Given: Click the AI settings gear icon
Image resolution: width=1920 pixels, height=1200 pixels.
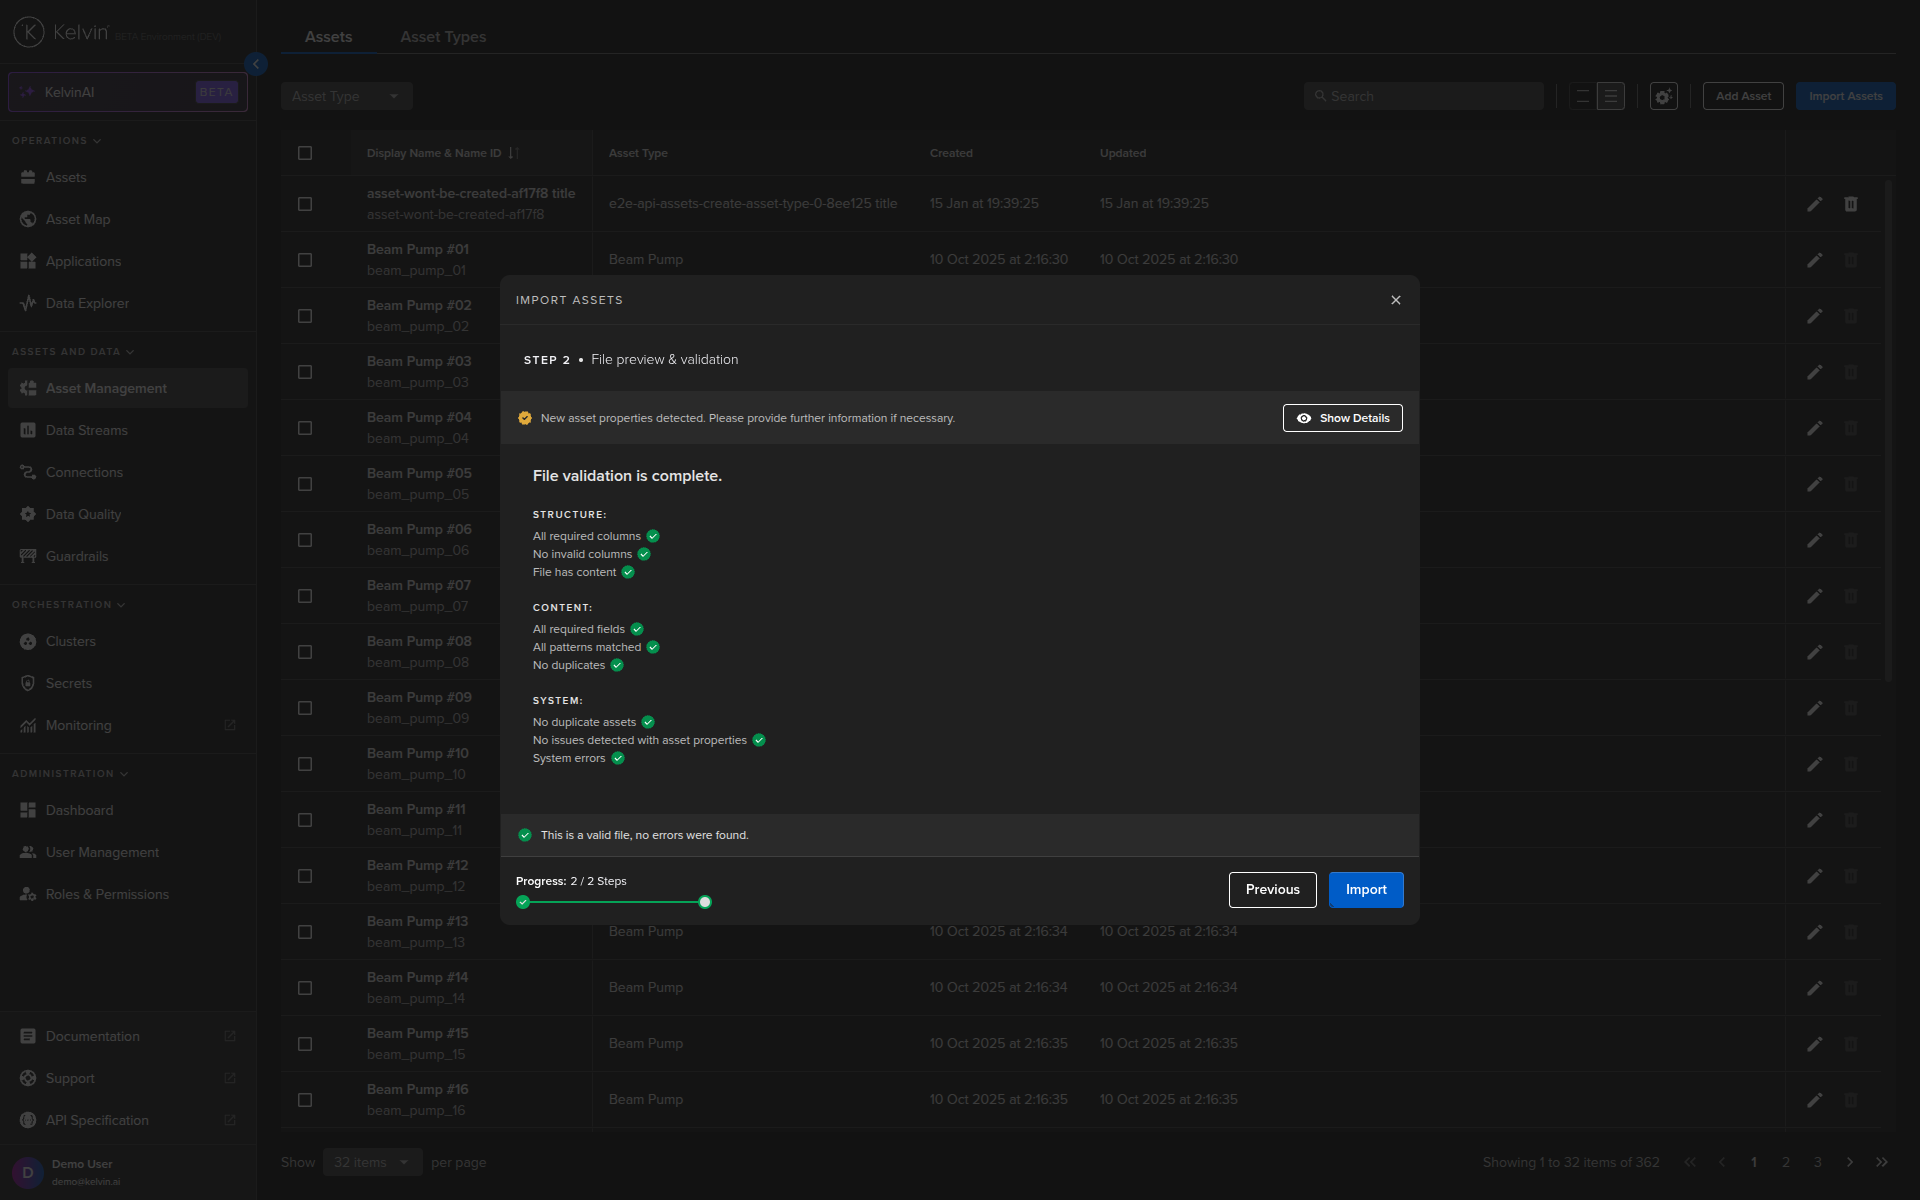Looking at the screenshot, I should [1663, 96].
